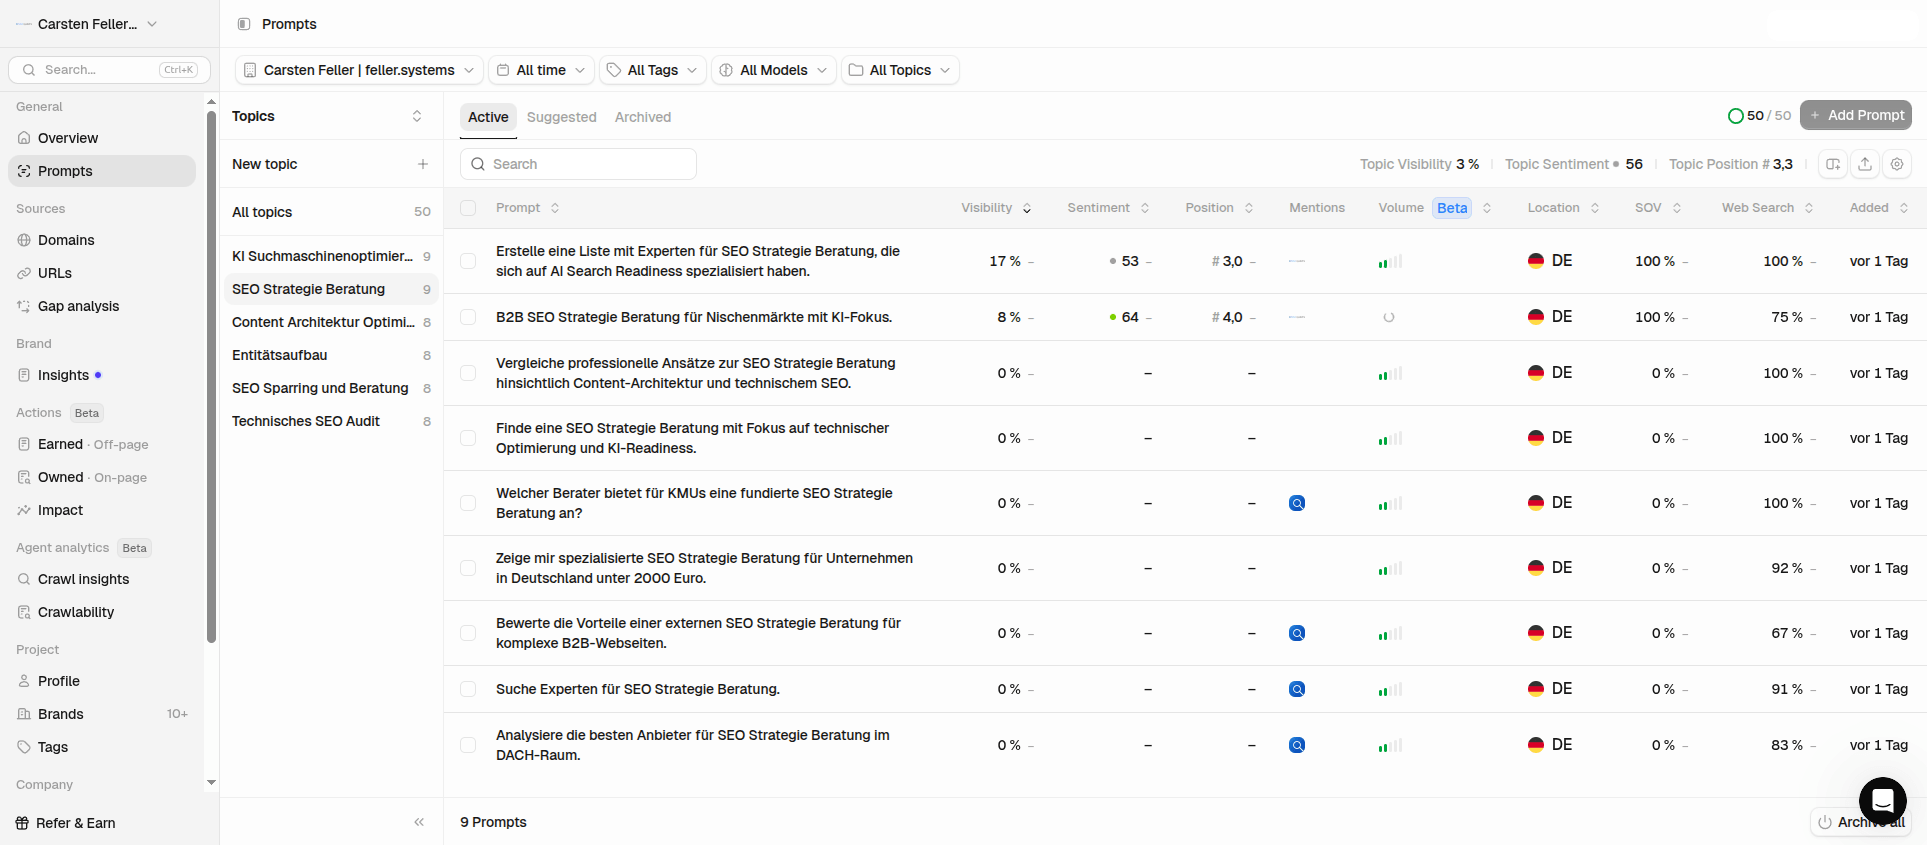Check the 'B2B SEO Strategie Beratung' row

pos(468,317)
